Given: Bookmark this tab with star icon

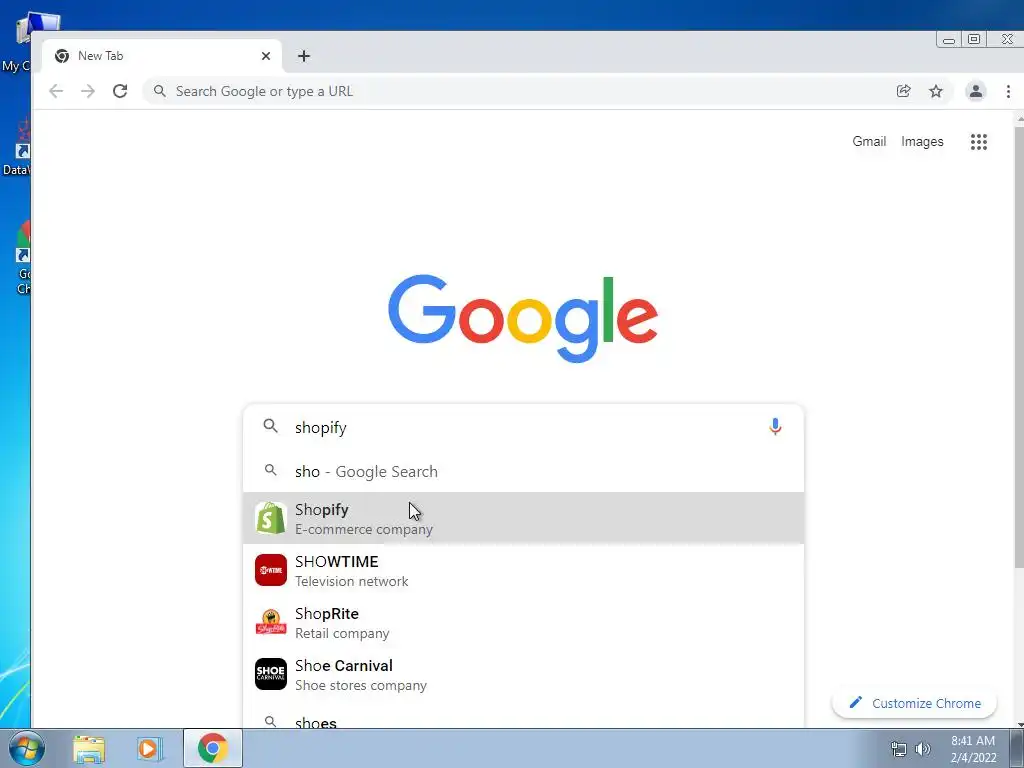Looking at the screenshot, I should (x=936, y=91).
